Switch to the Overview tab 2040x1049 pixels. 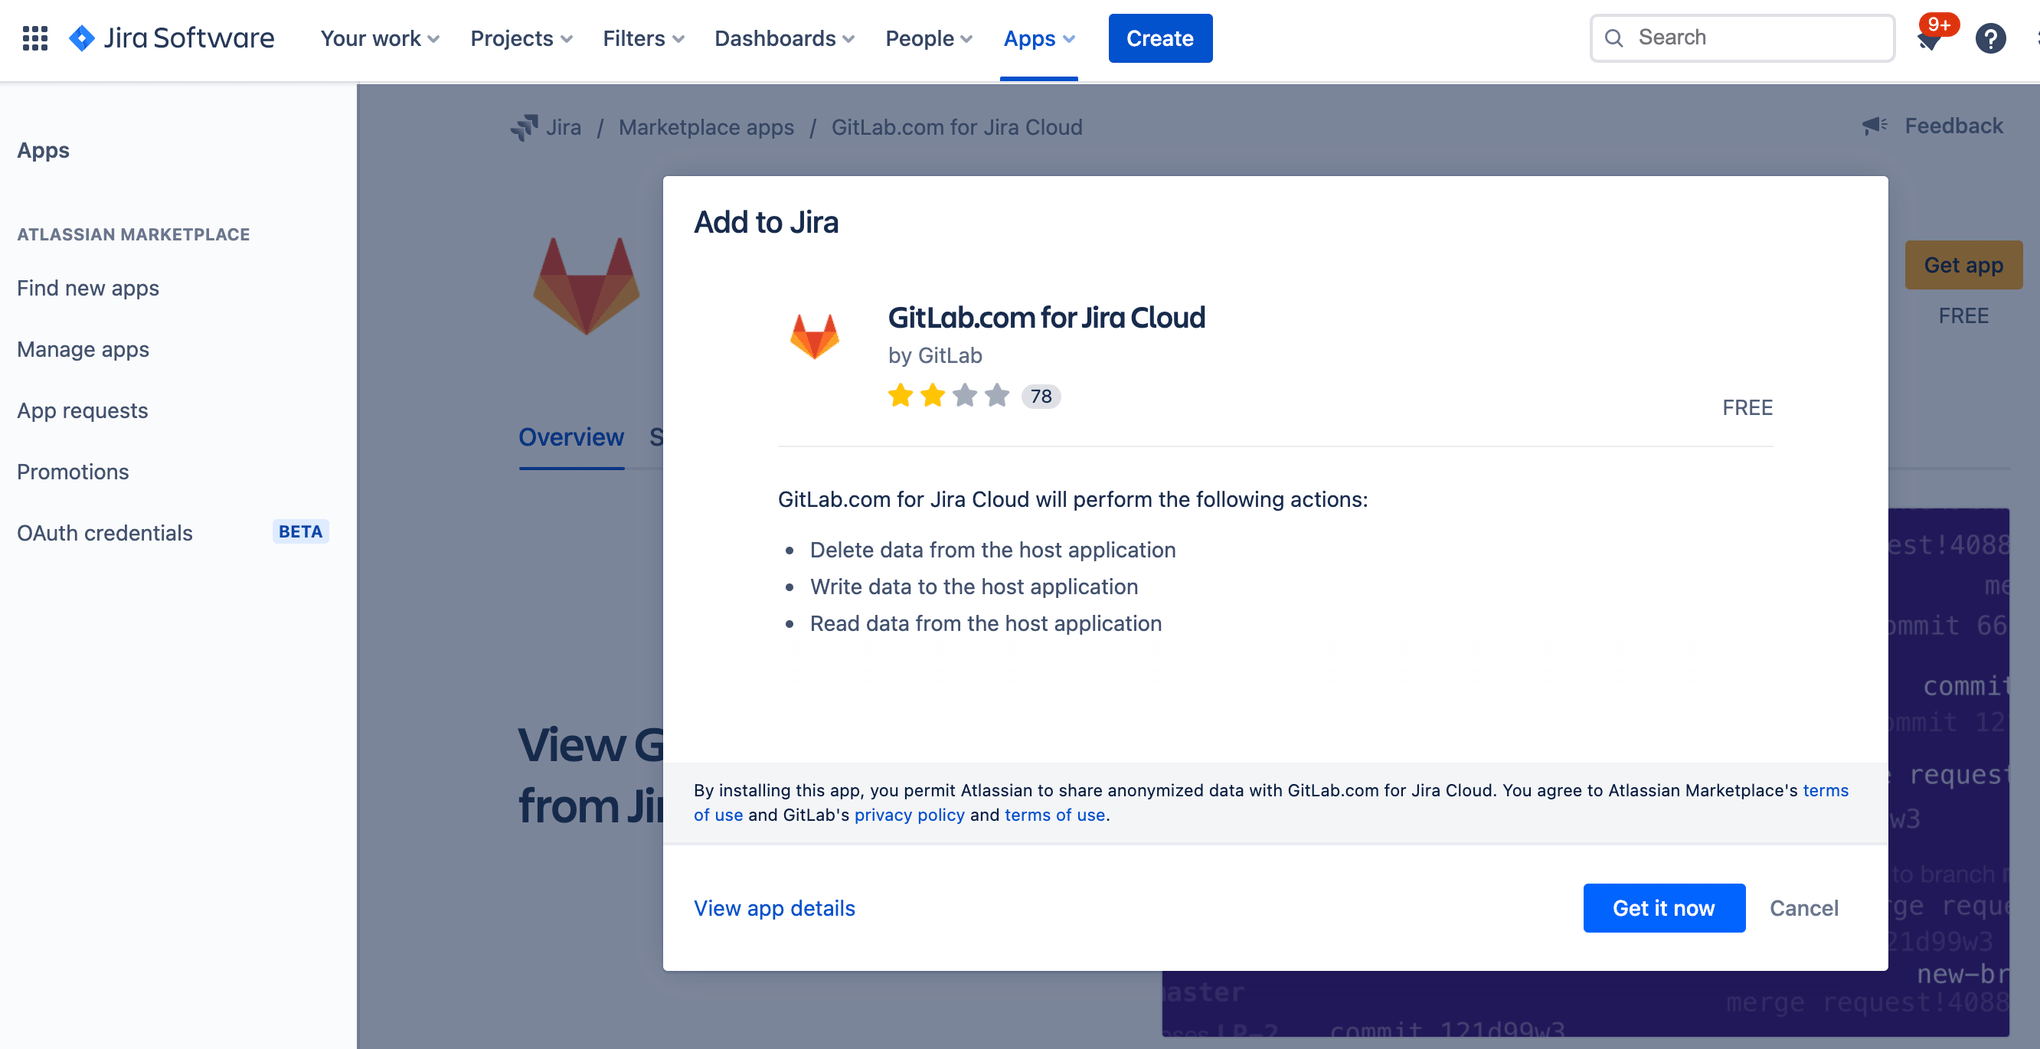(x=570, y=437)
